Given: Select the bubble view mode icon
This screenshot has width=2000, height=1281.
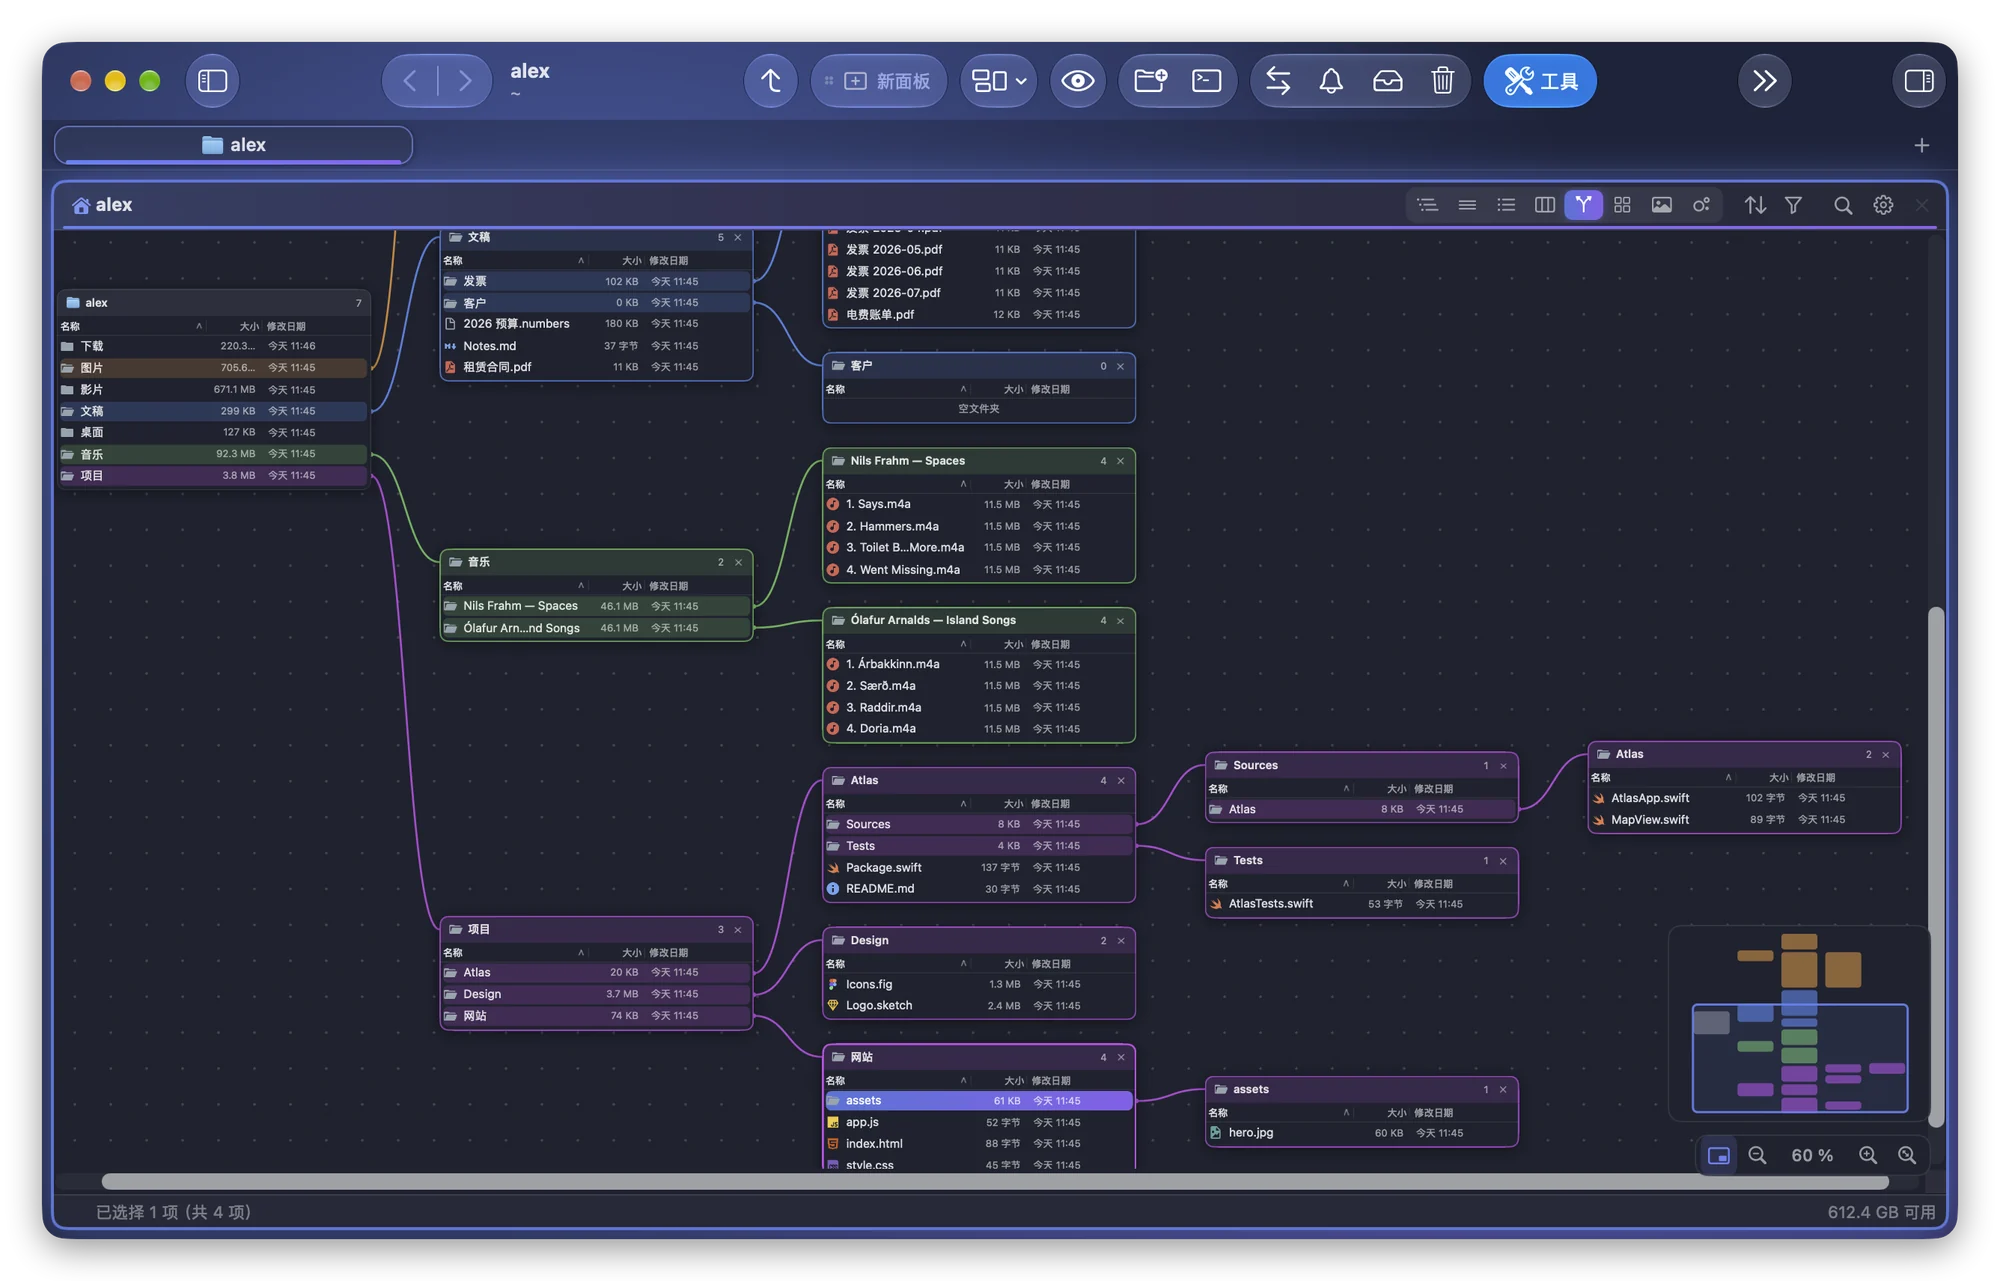Looking at the screenshot, I should tap(1701, 205).
